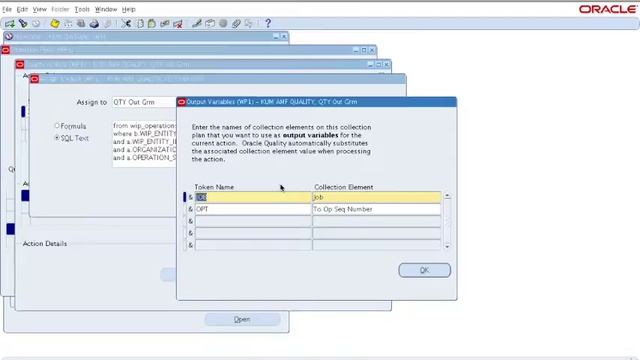This screenshot has width=640, height=360.
Task: Open Find with the flashlight icon
Action: point(23,24)
